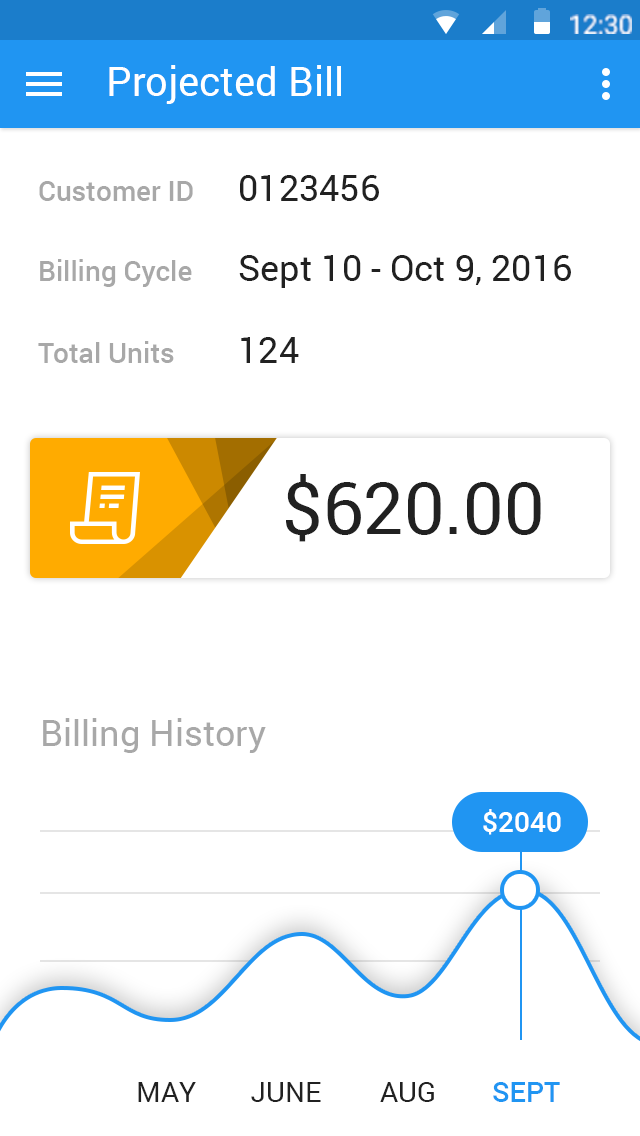The height and width of the screenshot is (1136, 640).
Task: Open the hamburger navigation menu
Action: pyautogui.click(x=44, y=84)
